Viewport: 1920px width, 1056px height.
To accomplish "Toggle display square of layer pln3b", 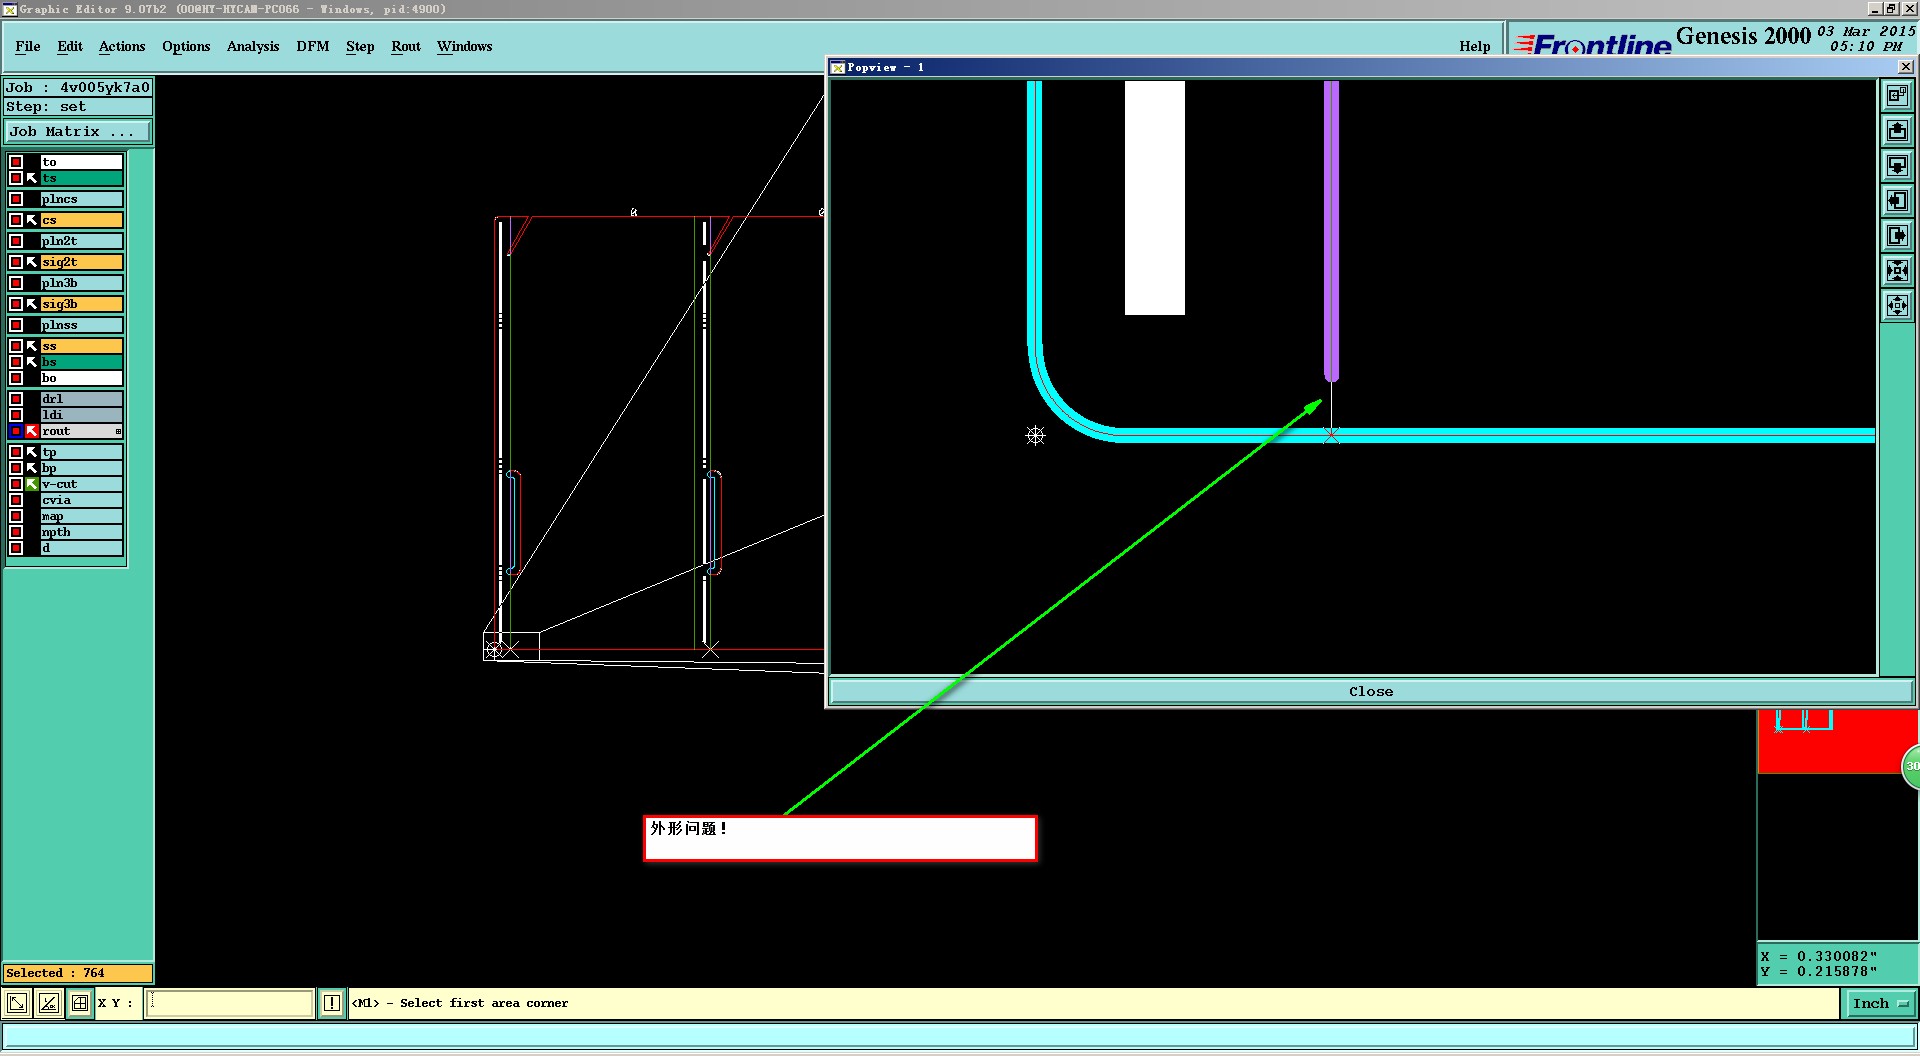I will tap(16, 283).
